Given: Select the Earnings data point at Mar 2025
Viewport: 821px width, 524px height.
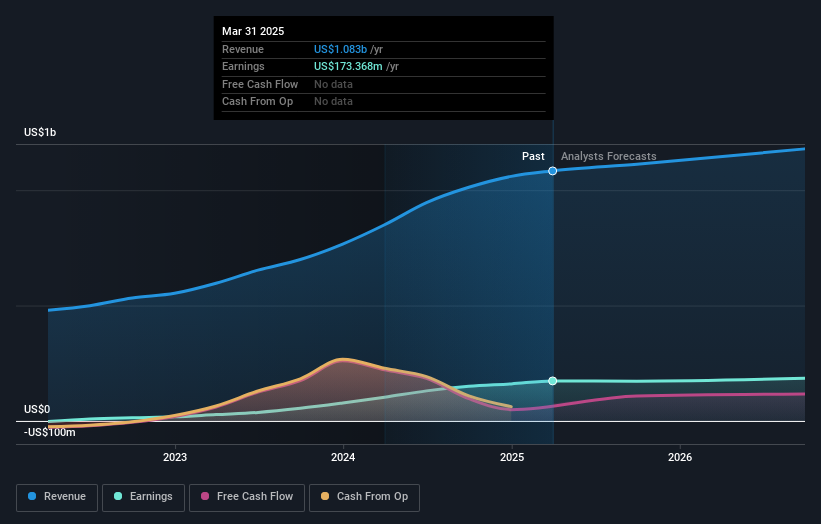Looking at the screenshot, I should [552, 381].
